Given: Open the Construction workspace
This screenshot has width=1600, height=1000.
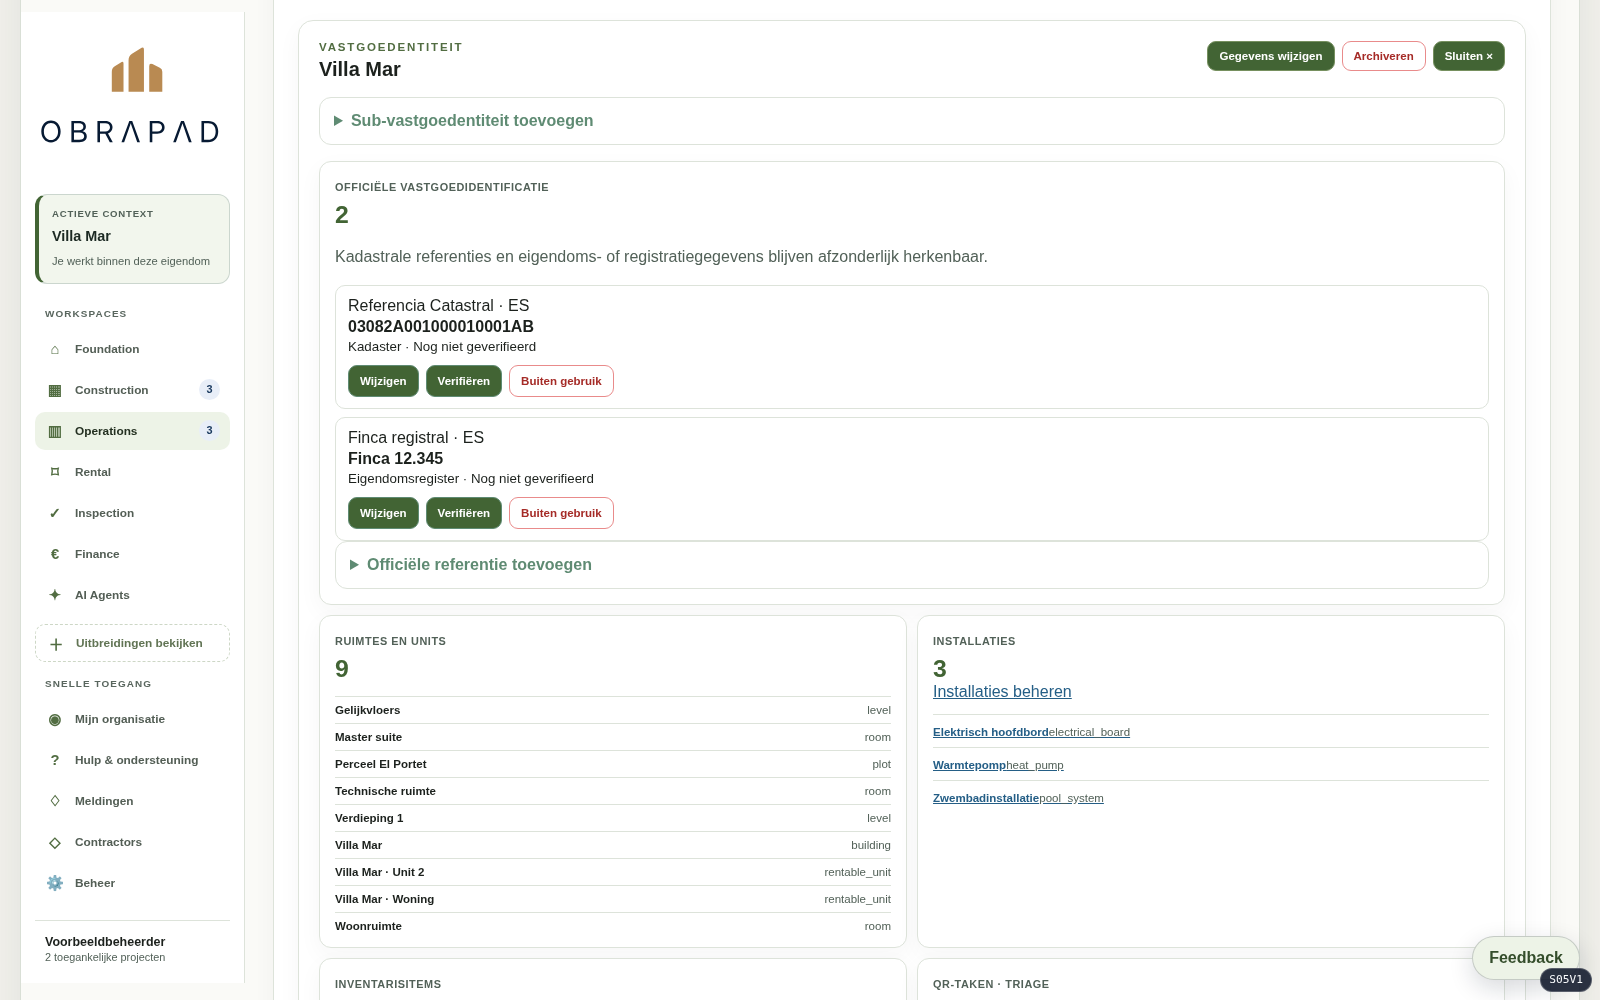Looking at the screenshot, I should point(132,390).
